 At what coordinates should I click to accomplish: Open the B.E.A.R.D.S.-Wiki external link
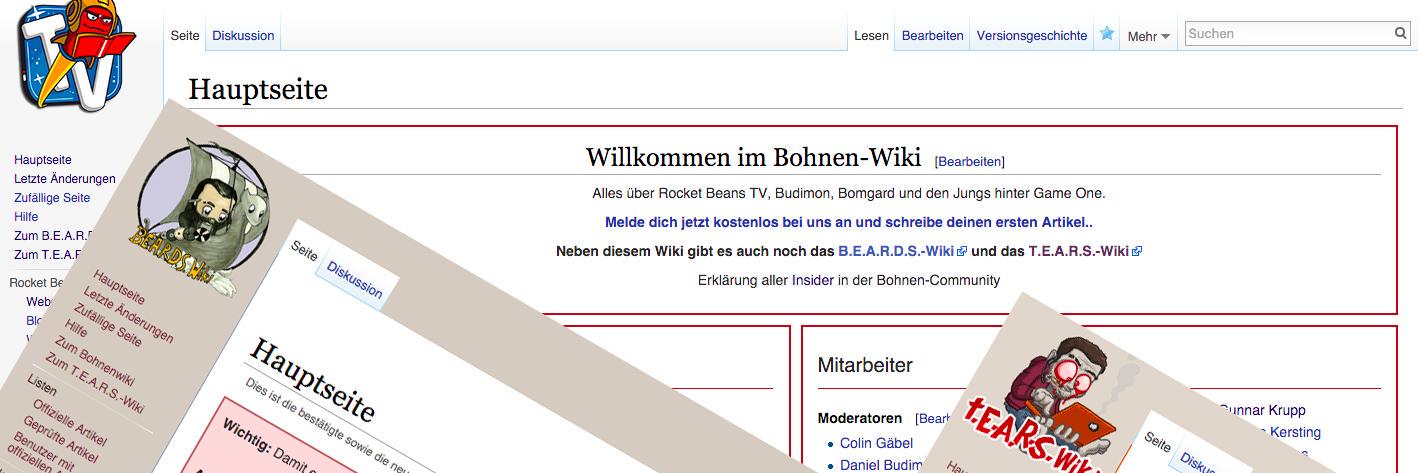point(902,251)
